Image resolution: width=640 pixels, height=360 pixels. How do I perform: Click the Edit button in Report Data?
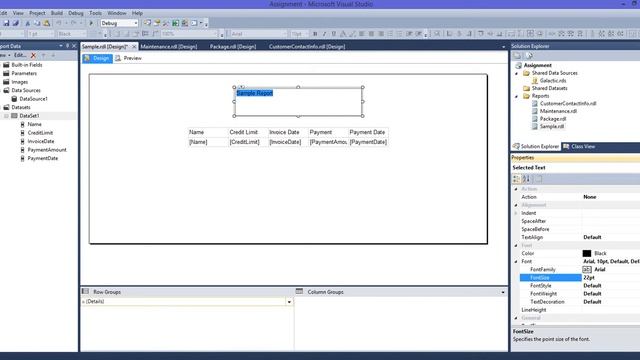click(x=20, y=55)
